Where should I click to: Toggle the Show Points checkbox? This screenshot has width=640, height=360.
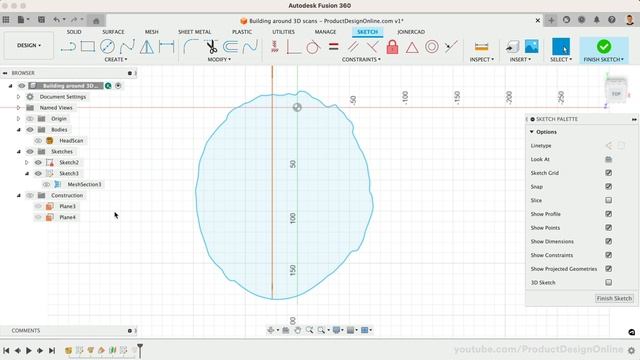[x=609, y=227]
